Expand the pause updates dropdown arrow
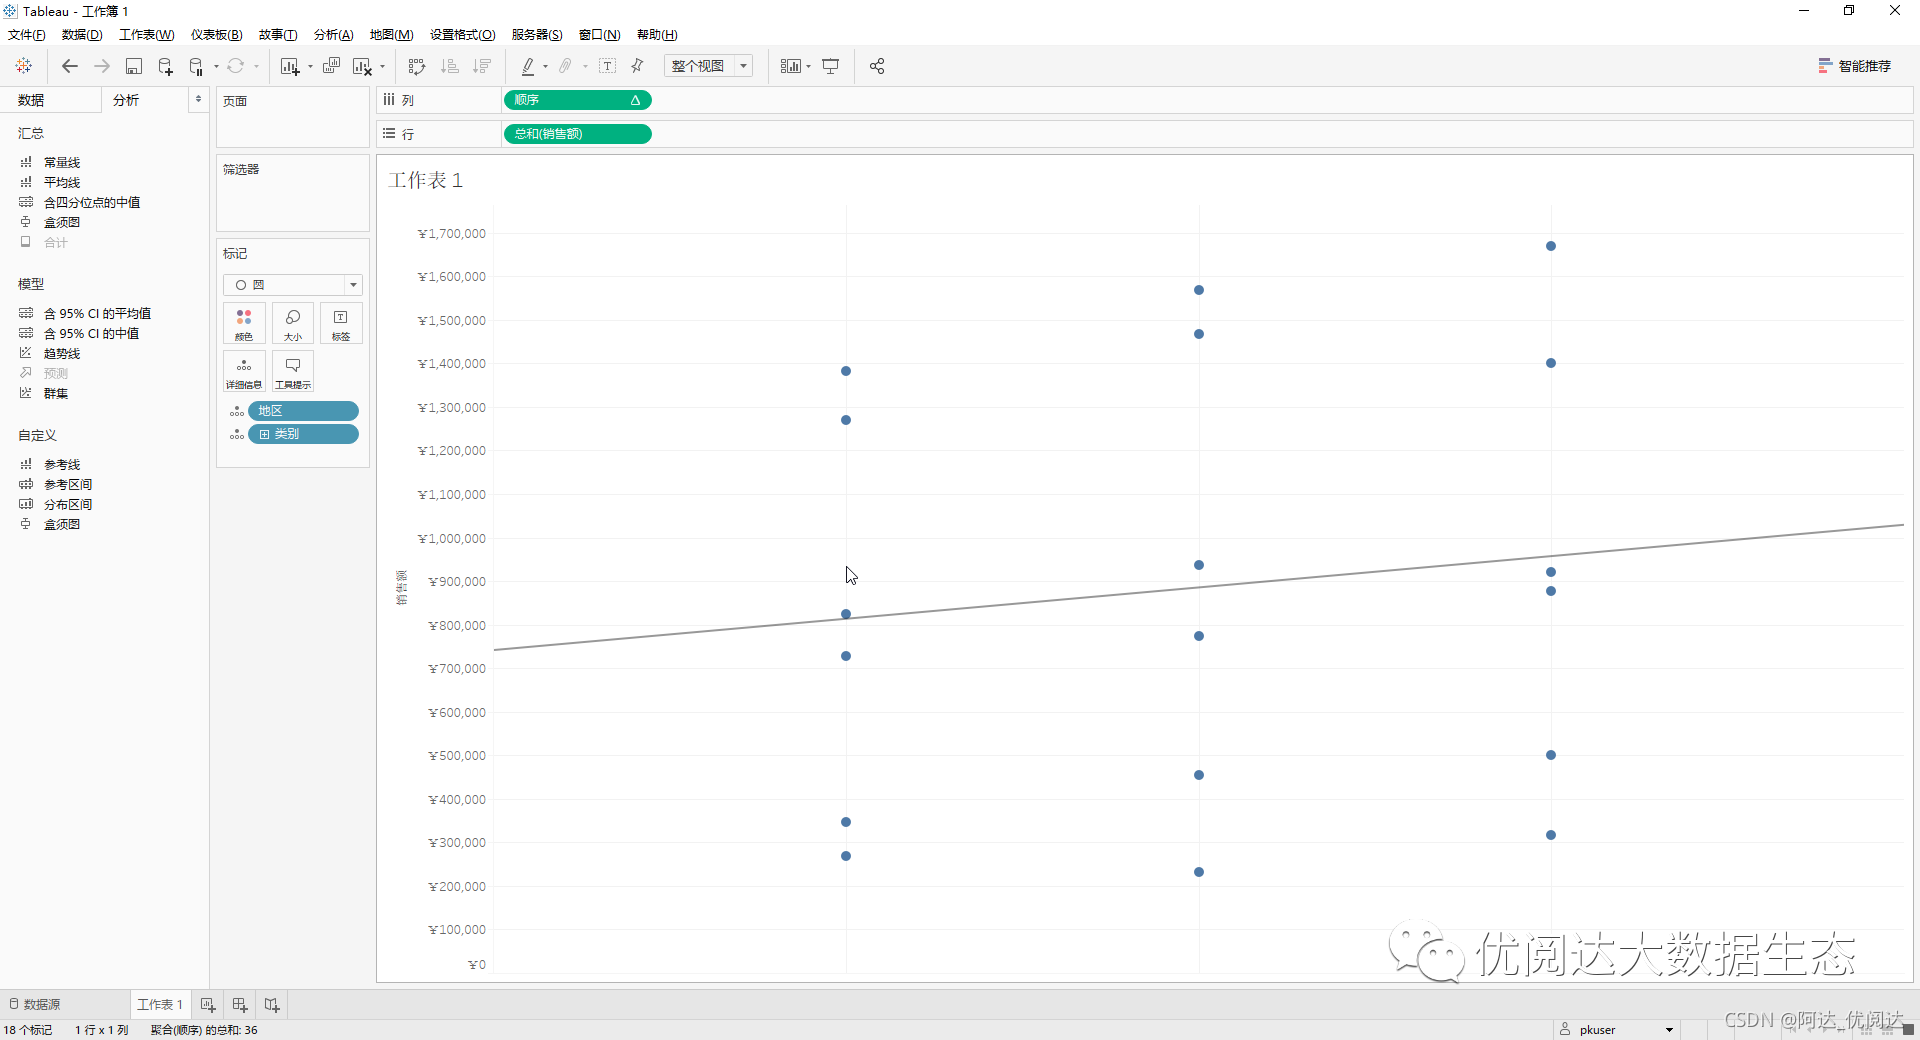The height and width of the screenshot is (1040, 1920). [x=216, y=67]
